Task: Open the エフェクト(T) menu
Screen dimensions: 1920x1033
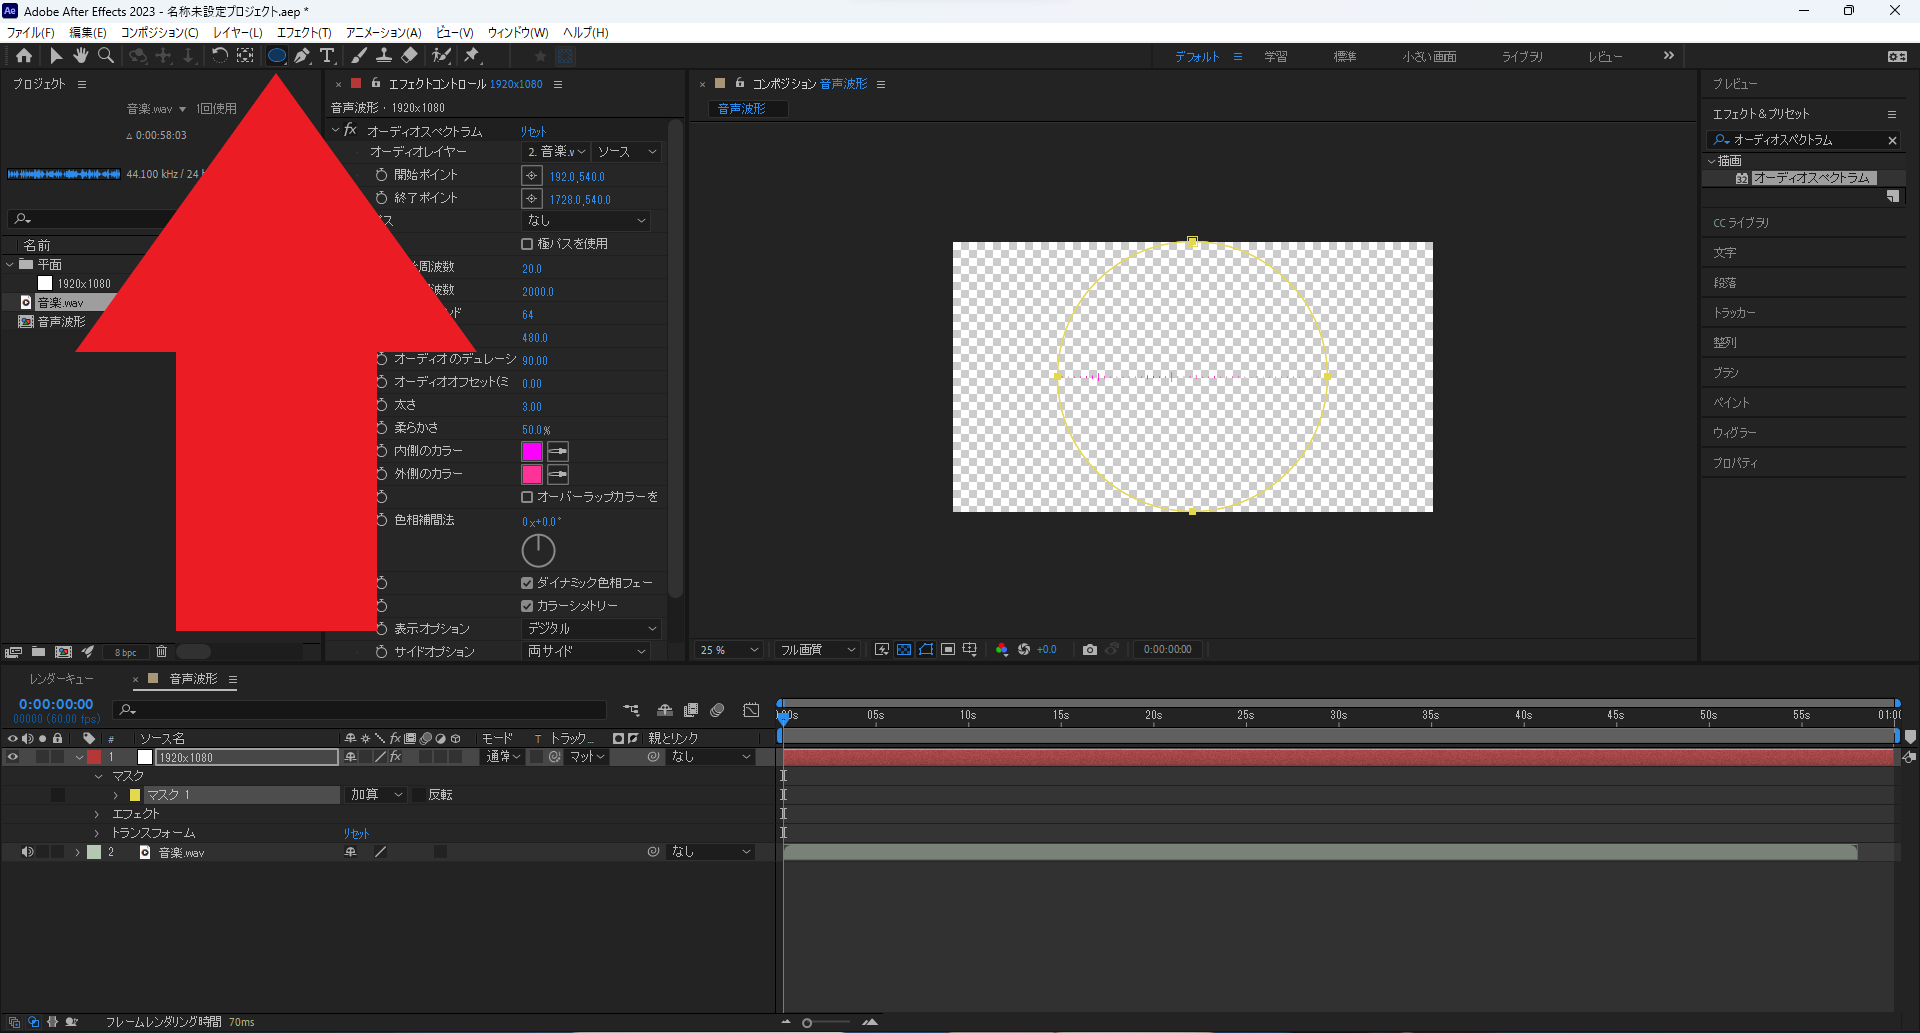Action: pos(304,32)
